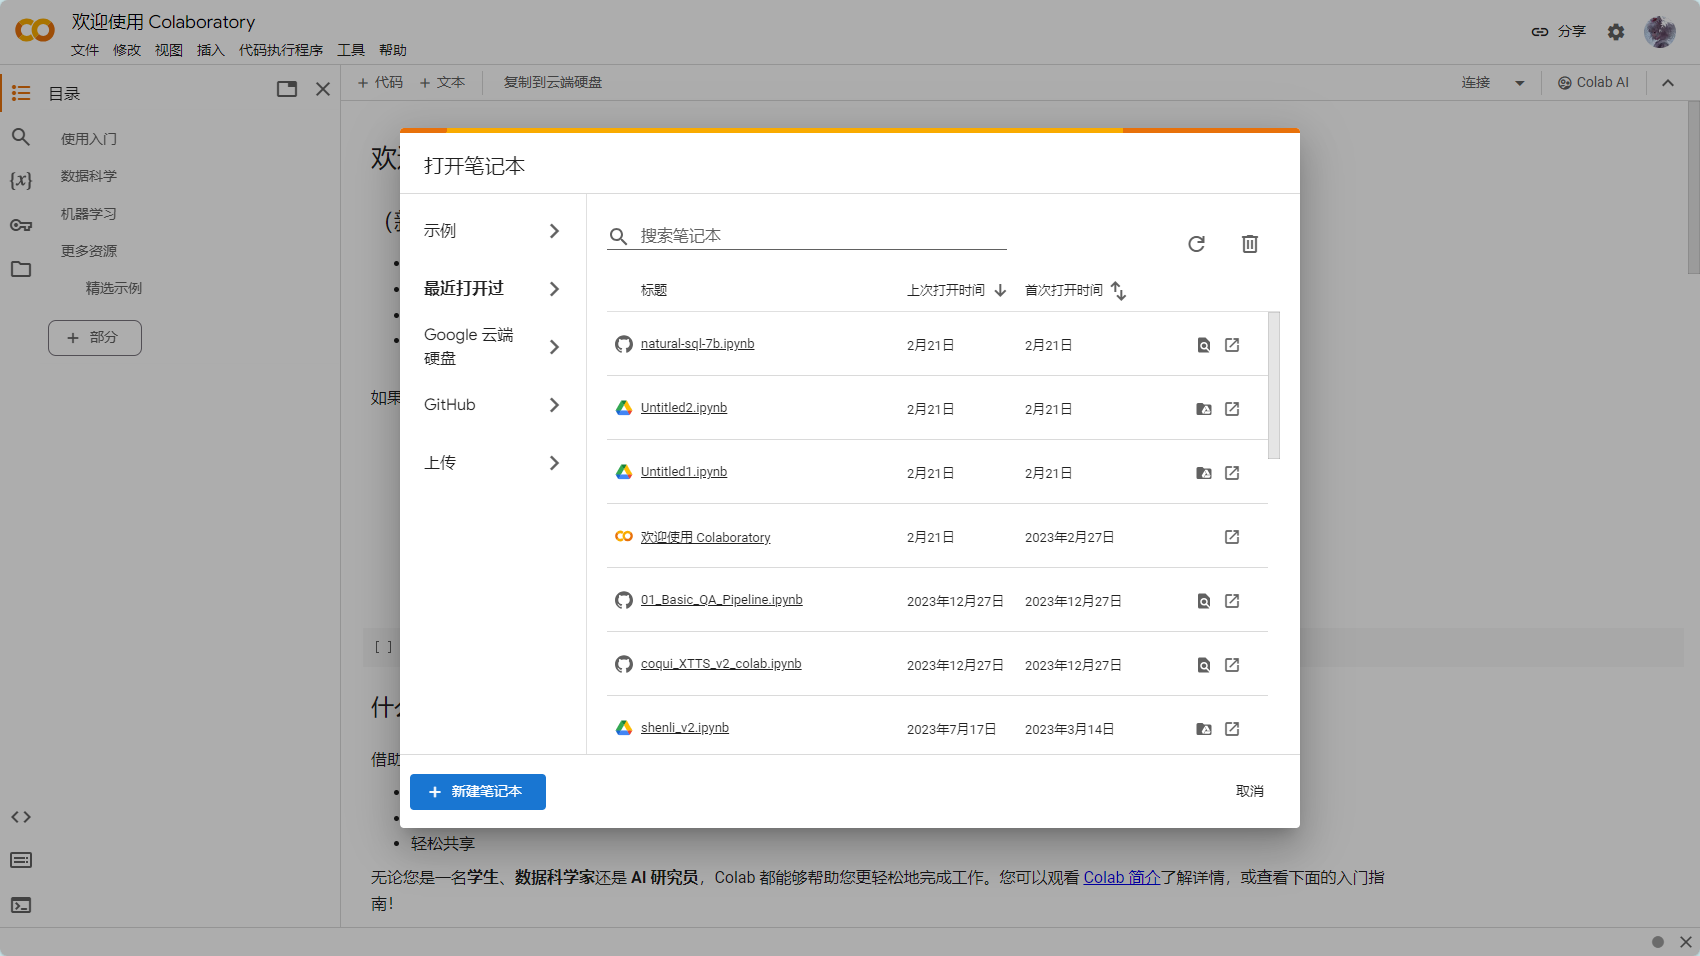Click the 搜索笔记本 search field
Viewport: 1700px width, 956px height.
(807, 236)
